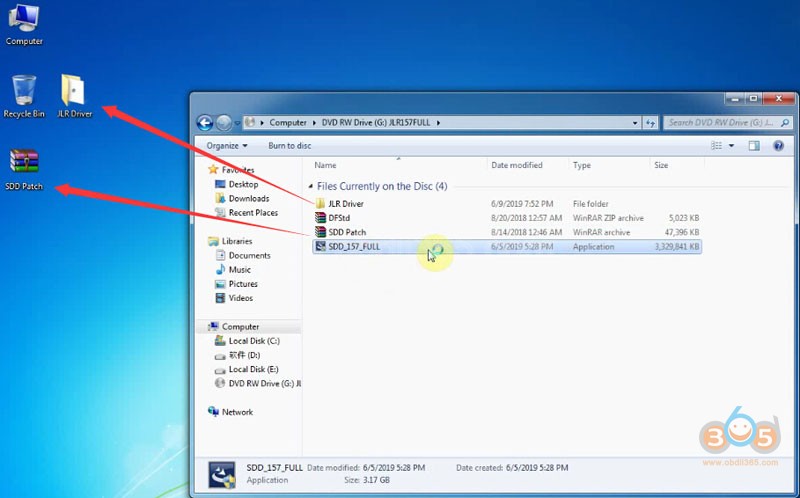Image resolution: width=800 pixels, height=498 pixels.
Task: Open the Computer desktop icon
Action: [x=23, y=24]
